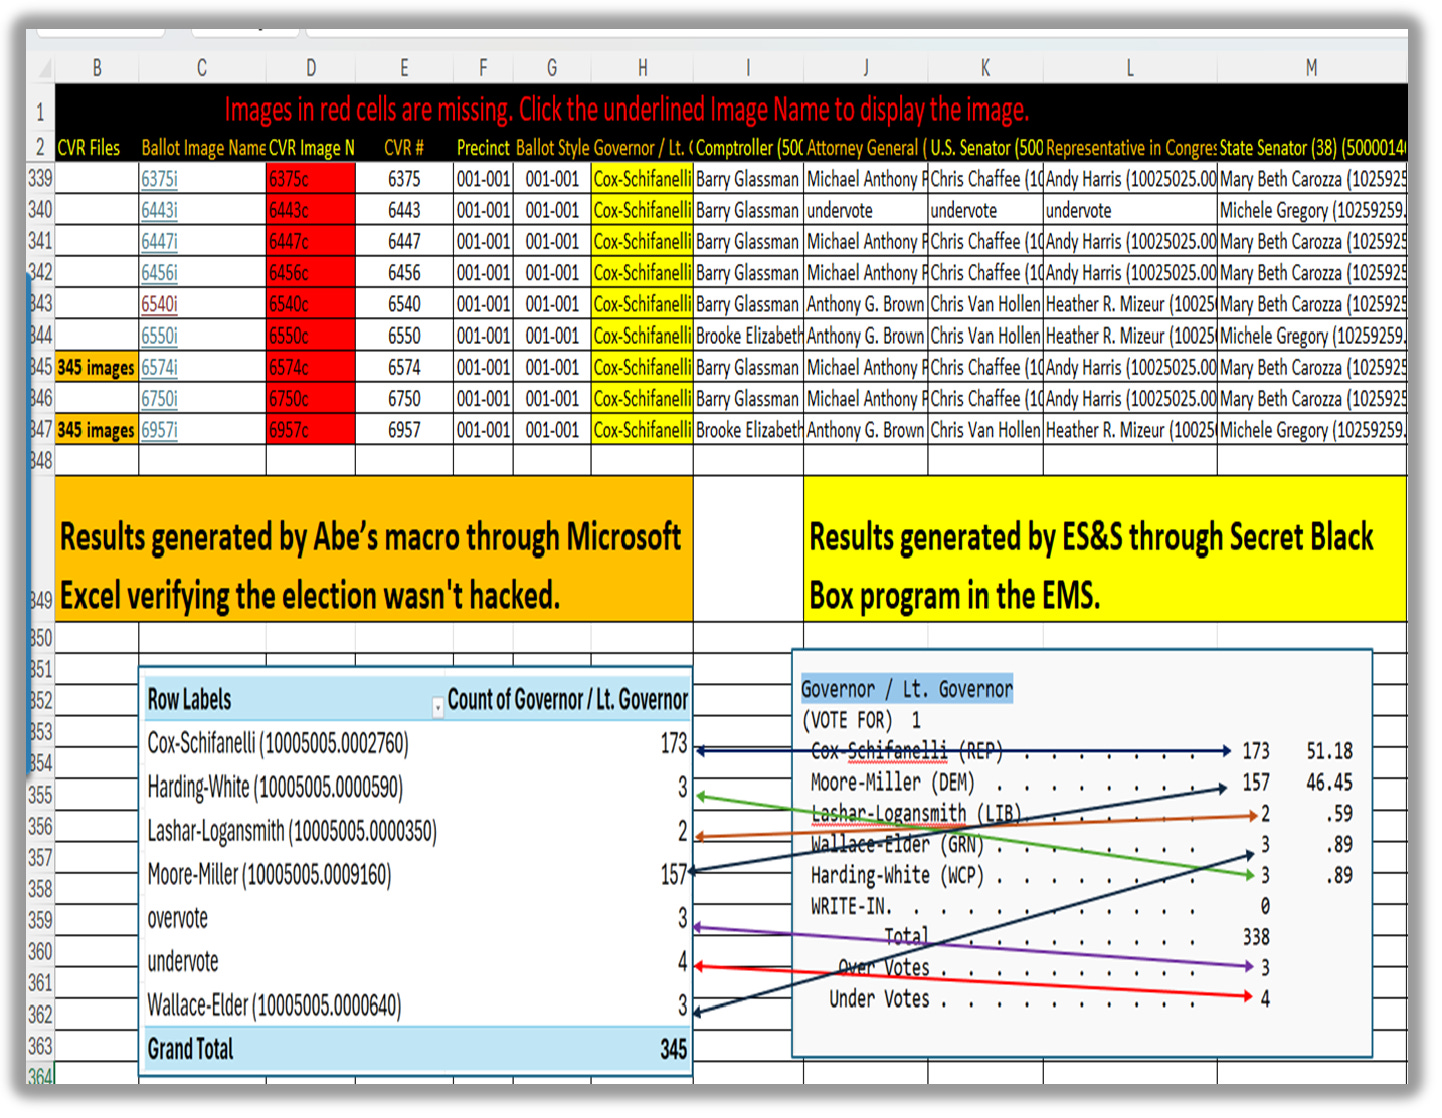Select the pivot 'overvote' row label
The width and height of the screenshot is (1442, 1118).
178,918
